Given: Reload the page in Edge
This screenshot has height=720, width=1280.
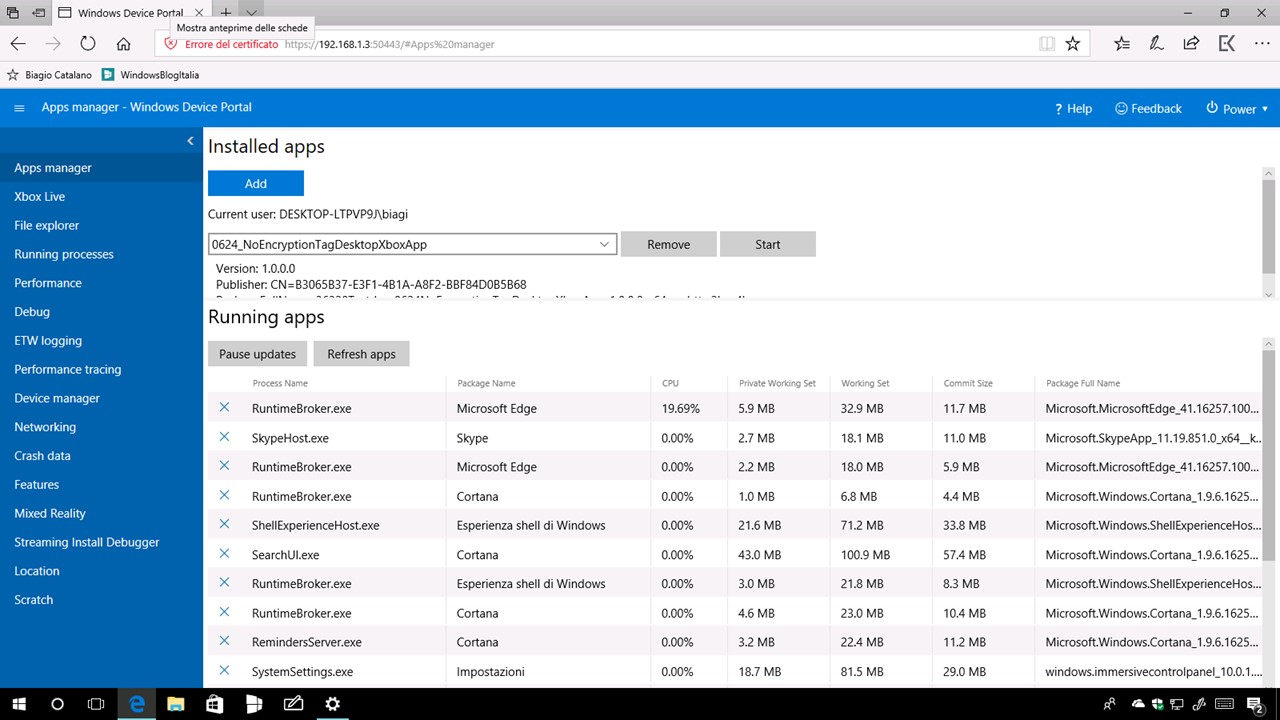Looking at the screenshot, I should pyautogui.click(x=88, y=44).
